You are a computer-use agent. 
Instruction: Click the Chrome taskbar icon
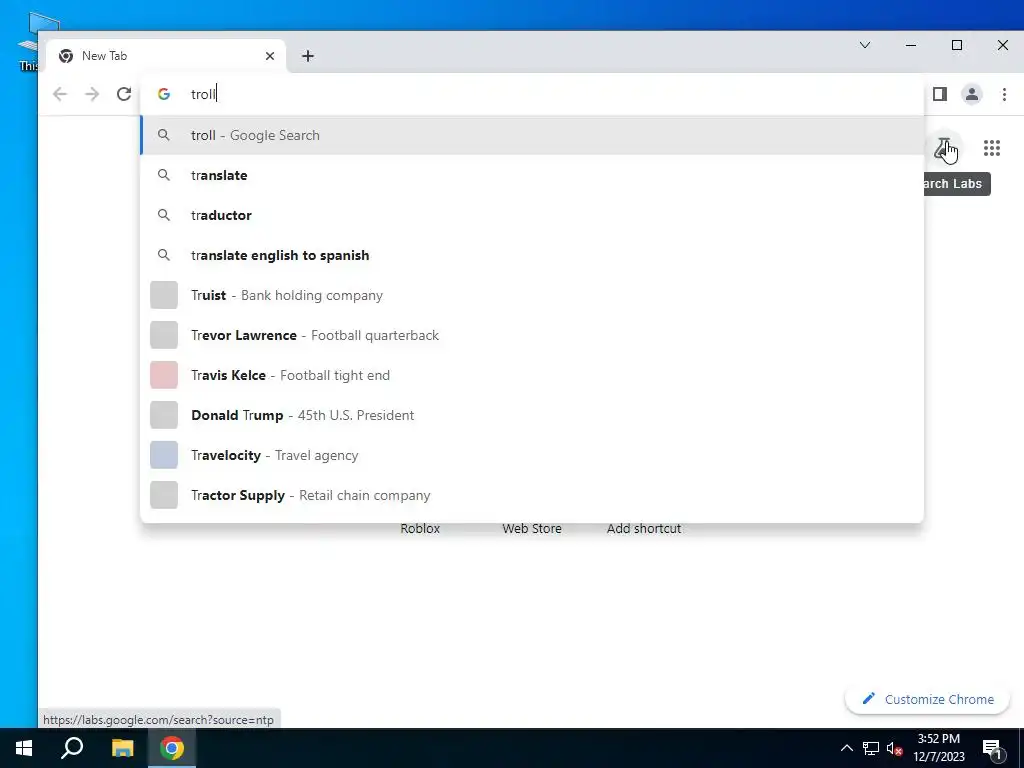[172, 748]
